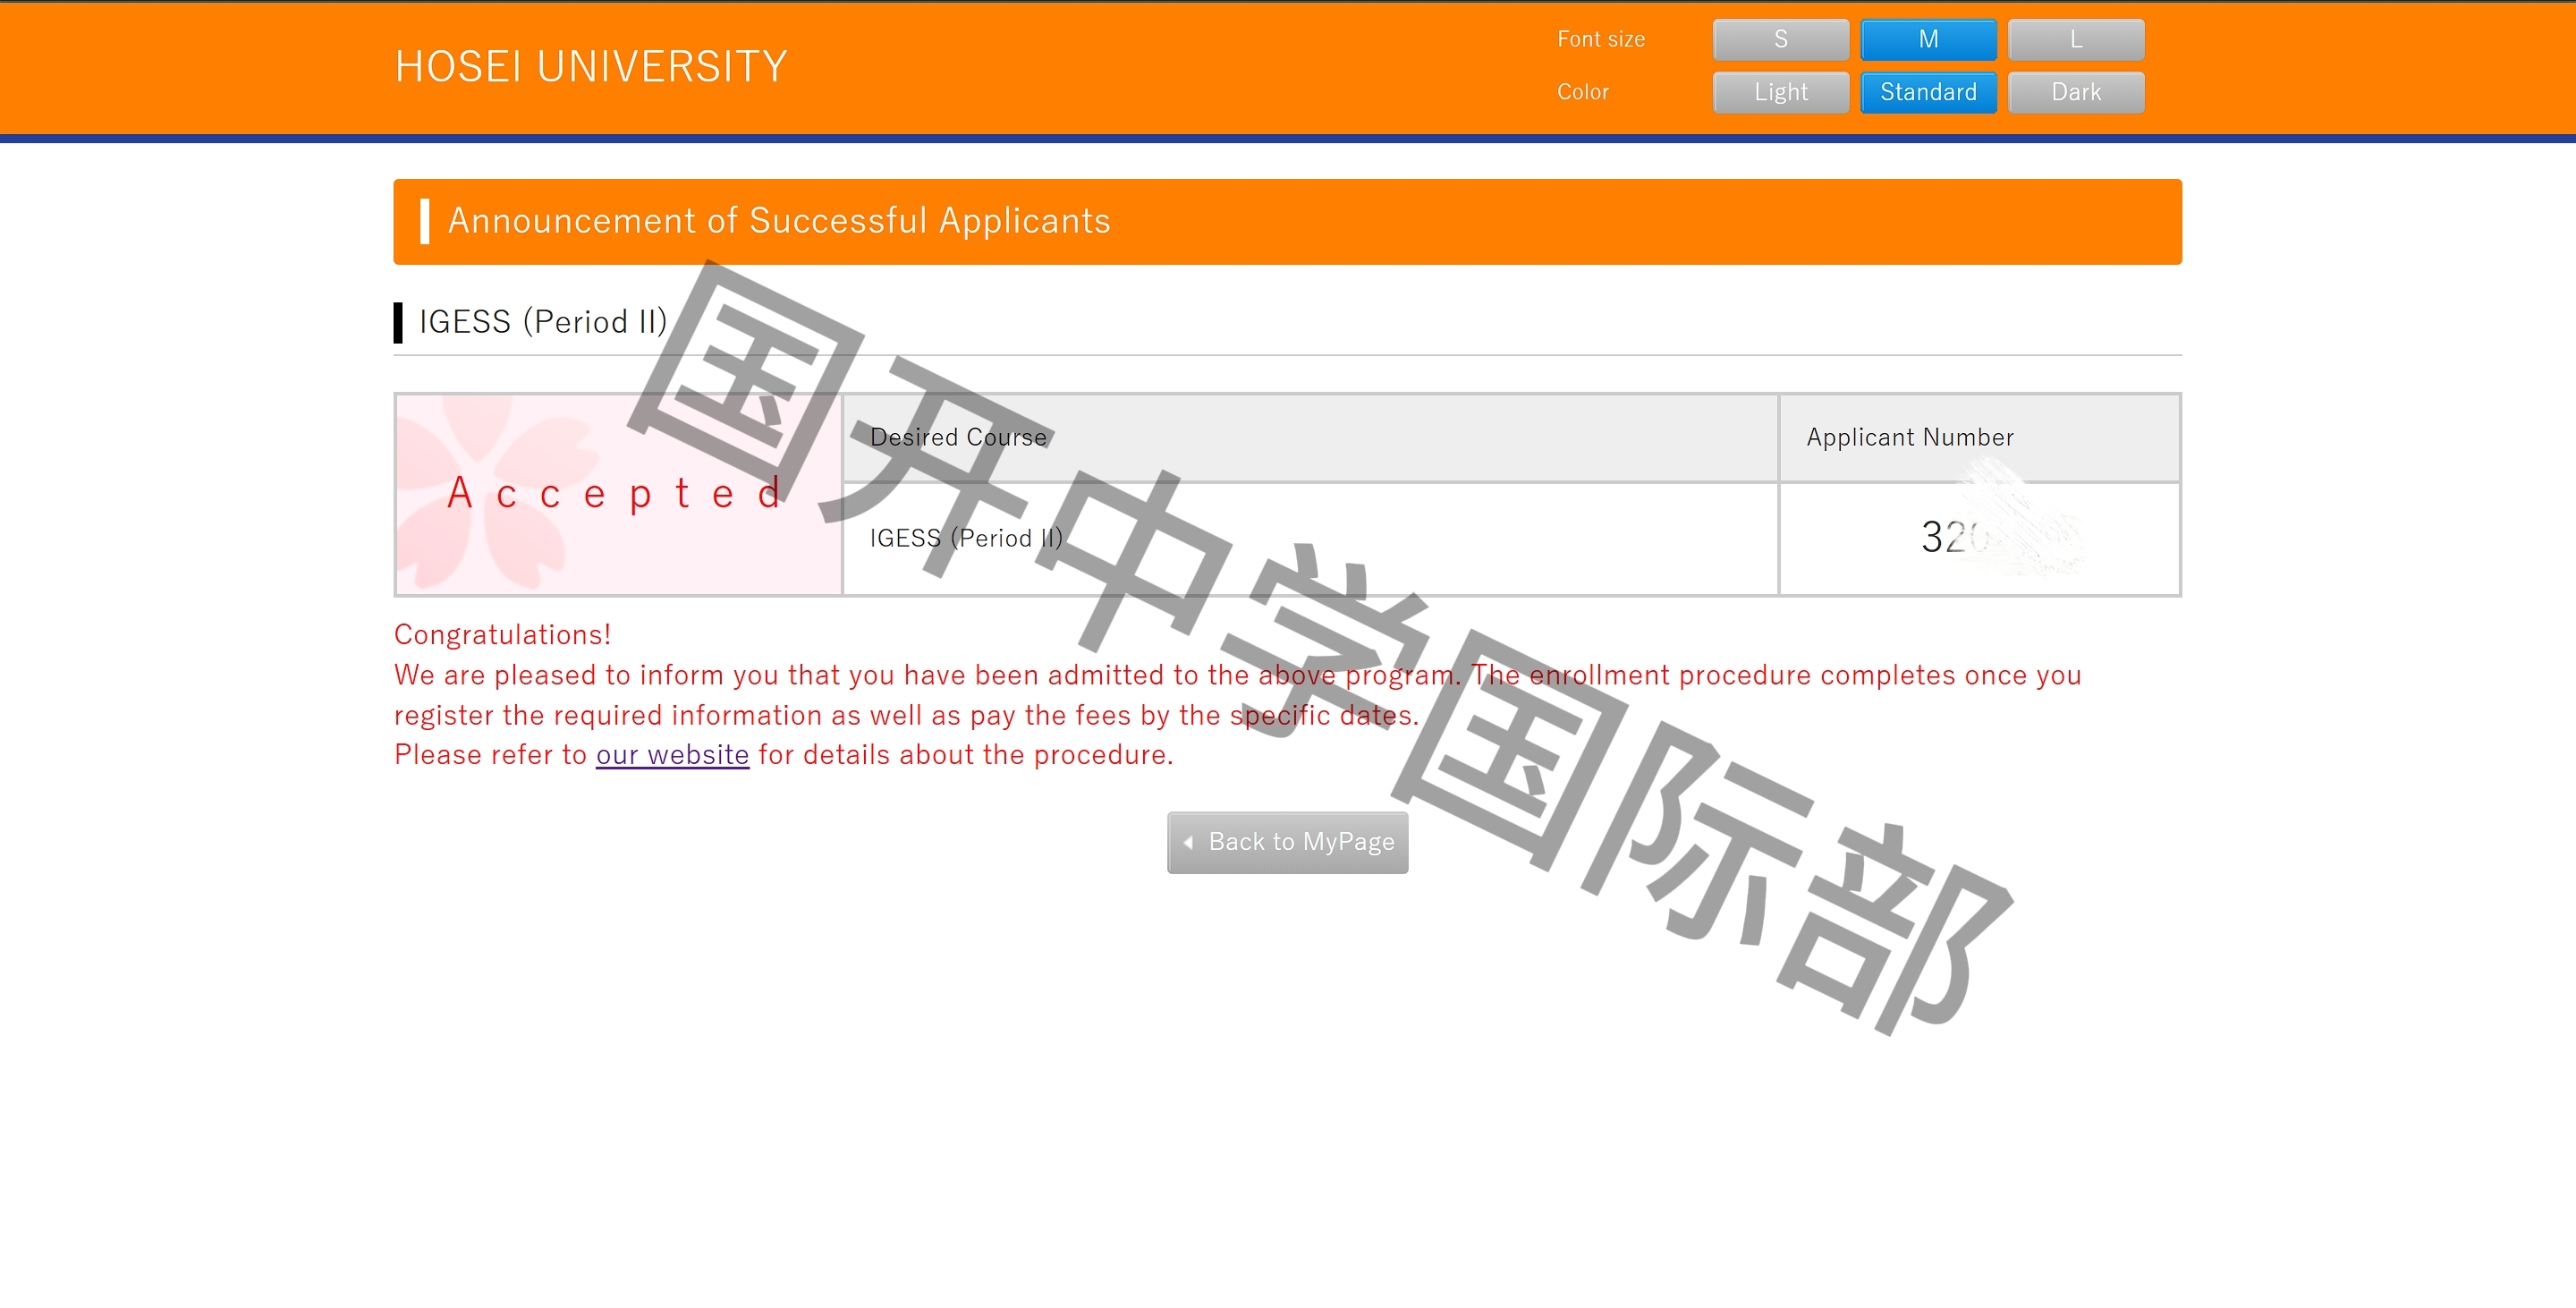Click the IGESS (Period II) course cell
The height and width of the screenshot is (1308, 2576).
coord(1310,539)
